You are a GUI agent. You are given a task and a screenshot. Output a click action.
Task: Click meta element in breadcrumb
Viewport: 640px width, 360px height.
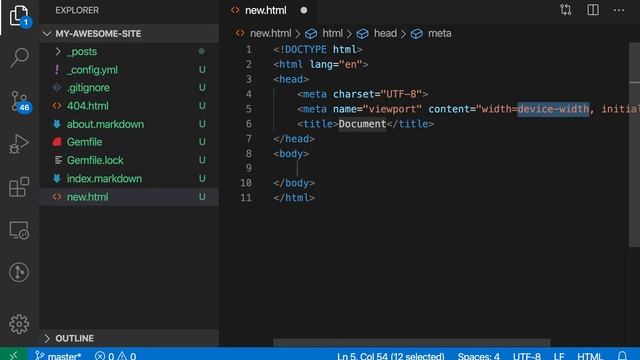(439, 33)
